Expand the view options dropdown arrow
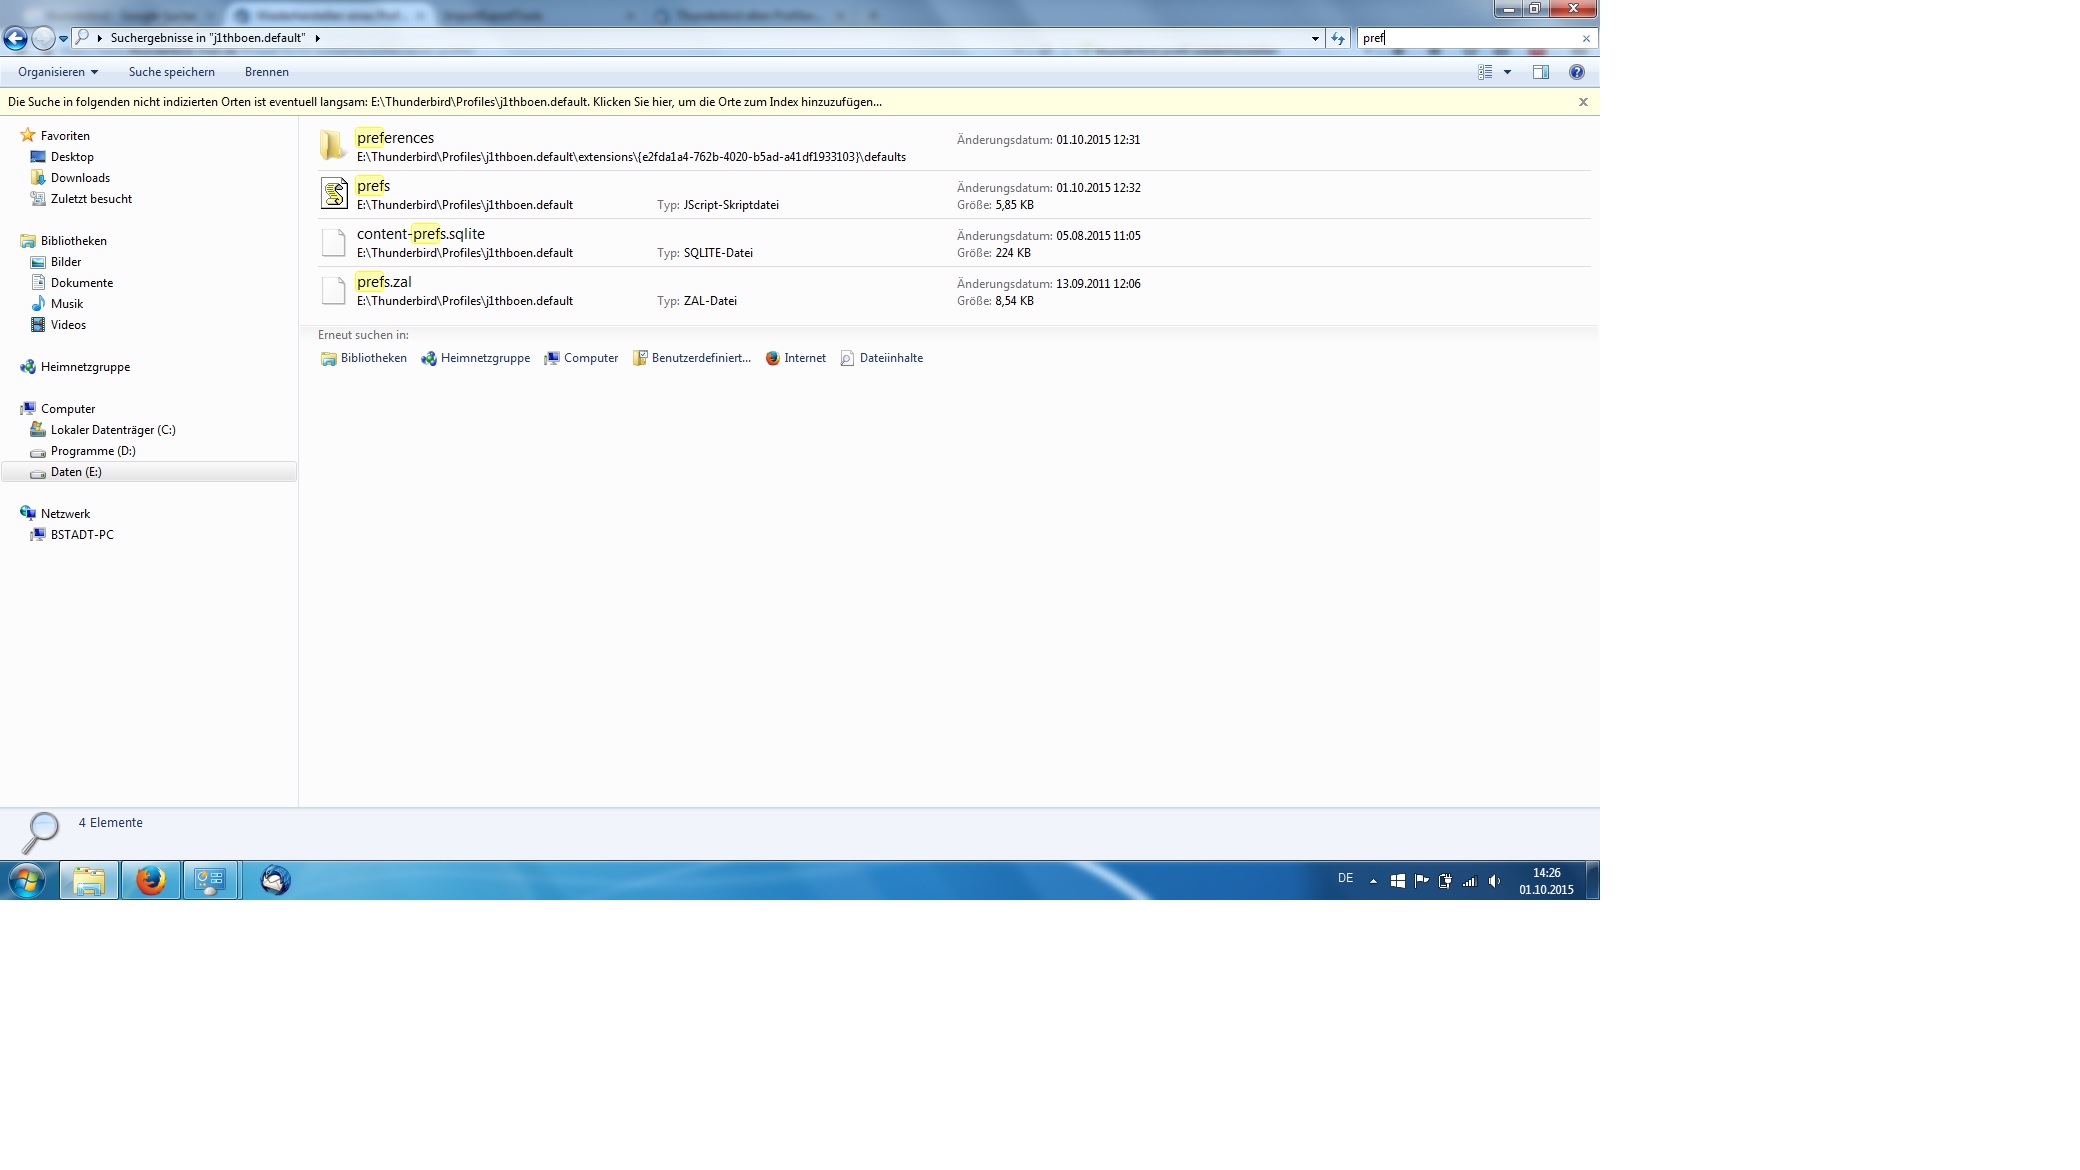The height and width of the screenshot is (1170, 2080). [1507, 72]
